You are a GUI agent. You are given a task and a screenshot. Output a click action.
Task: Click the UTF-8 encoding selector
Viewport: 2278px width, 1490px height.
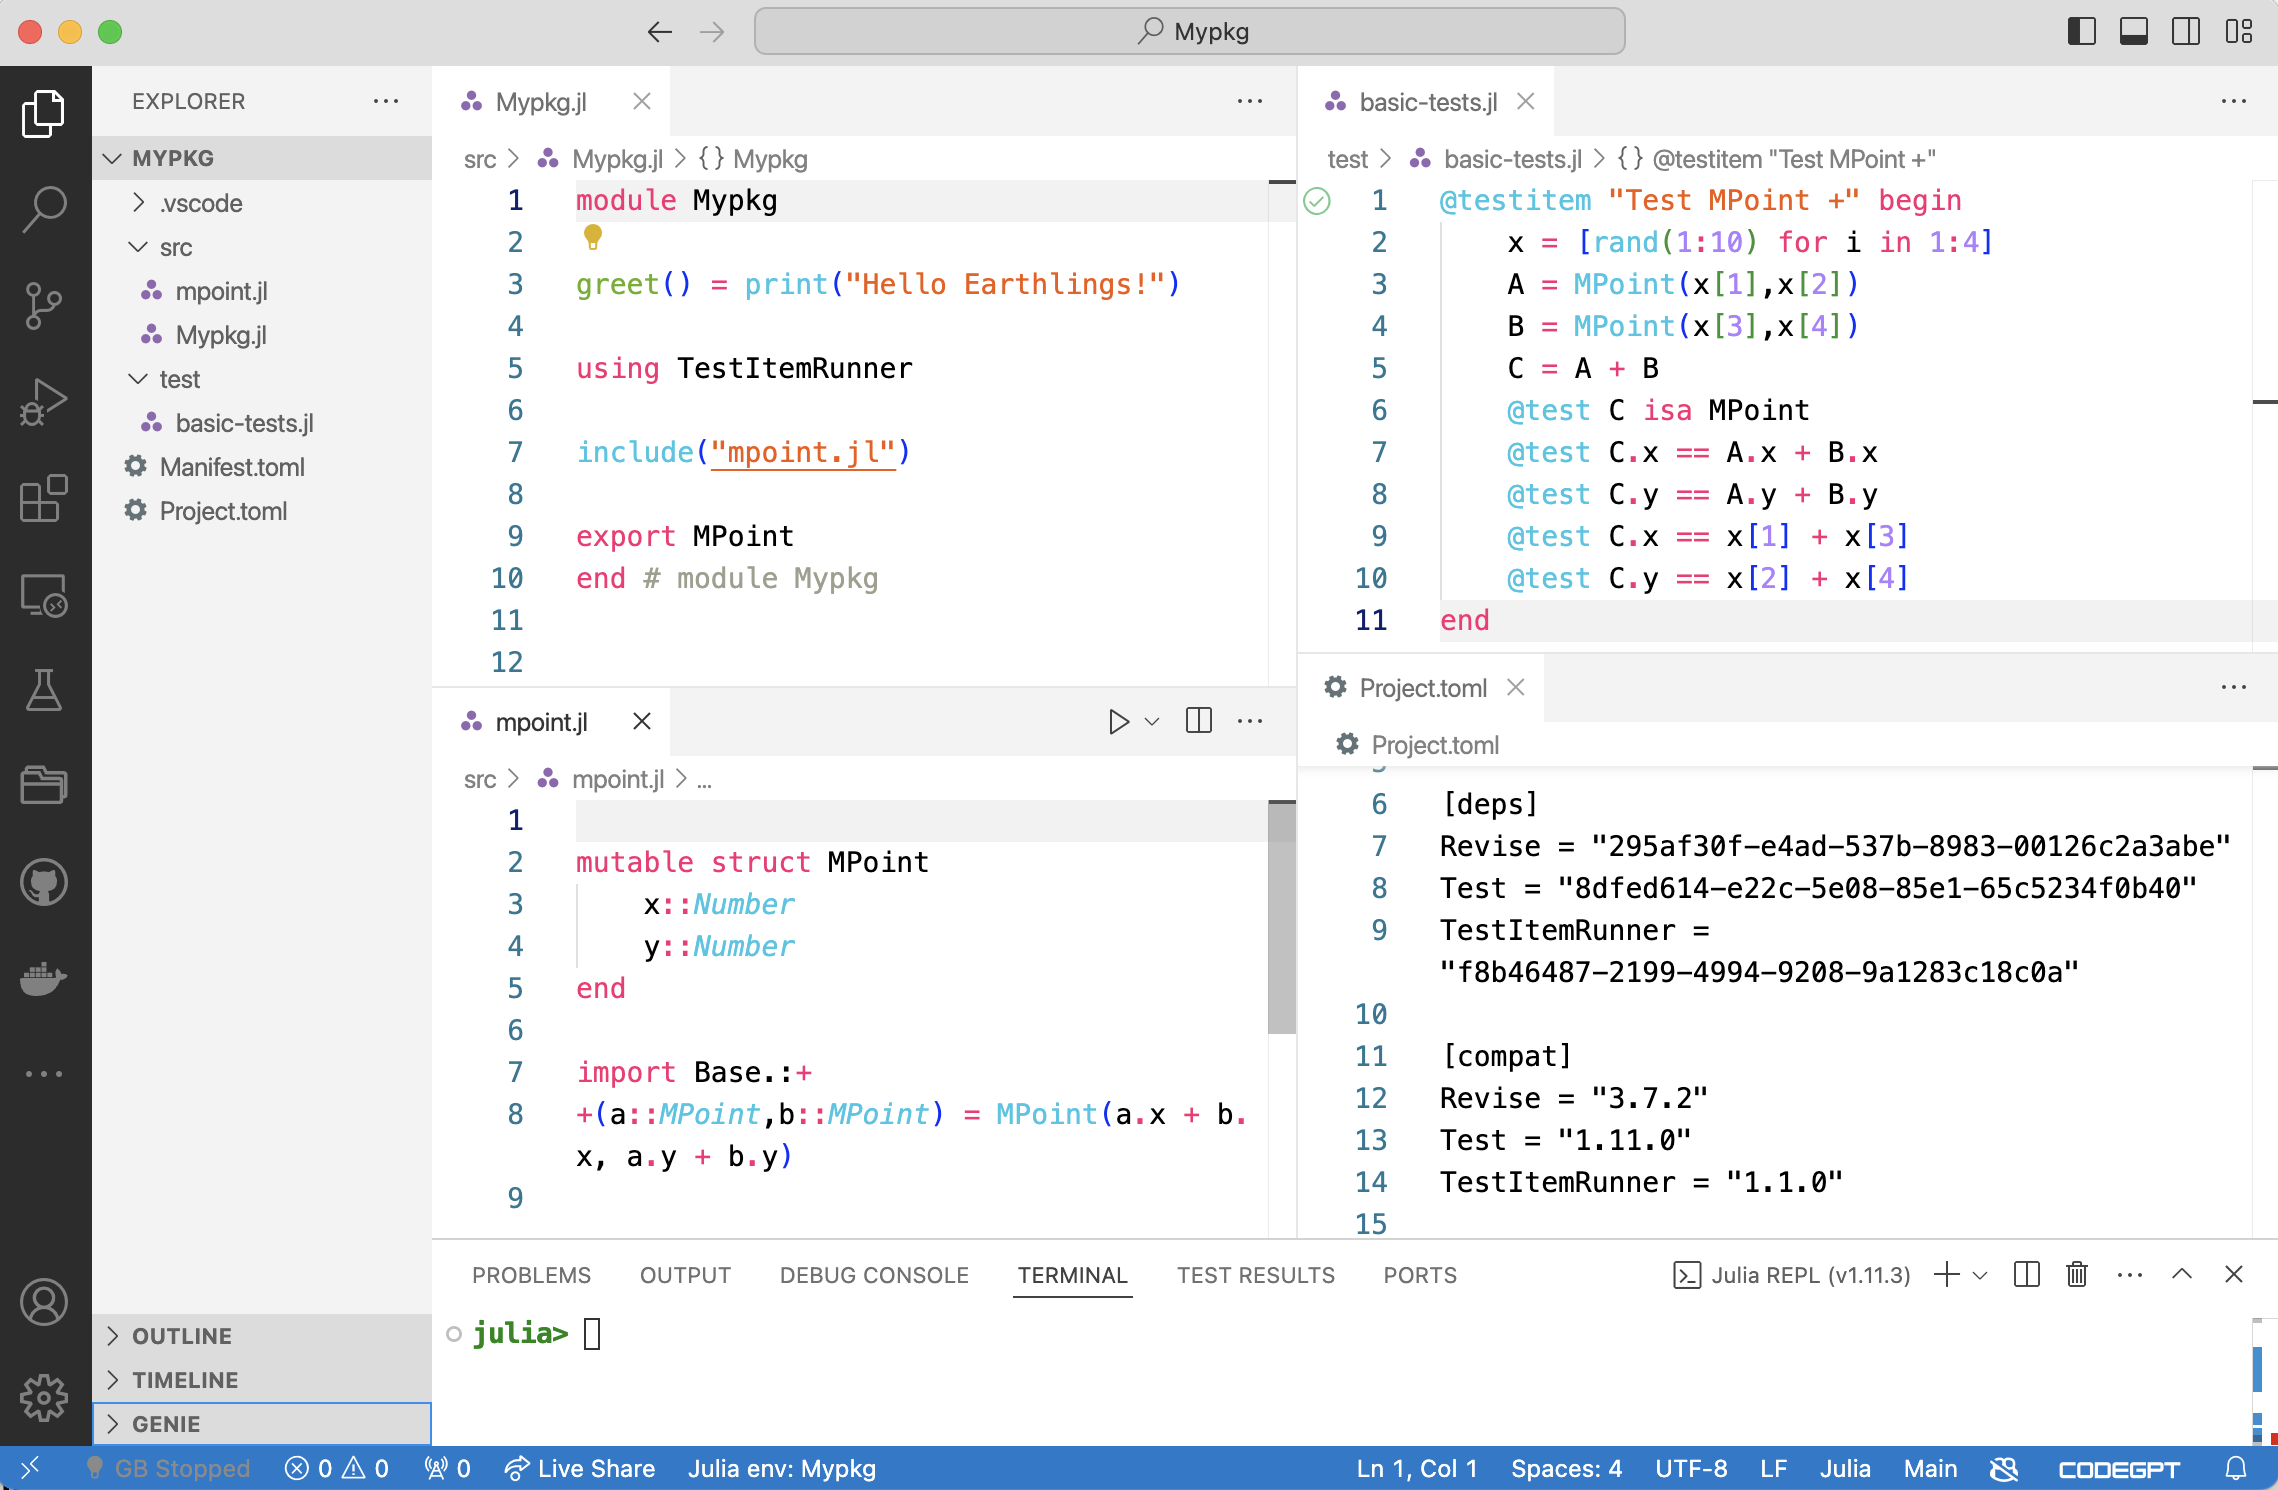coord(1691,1468)
